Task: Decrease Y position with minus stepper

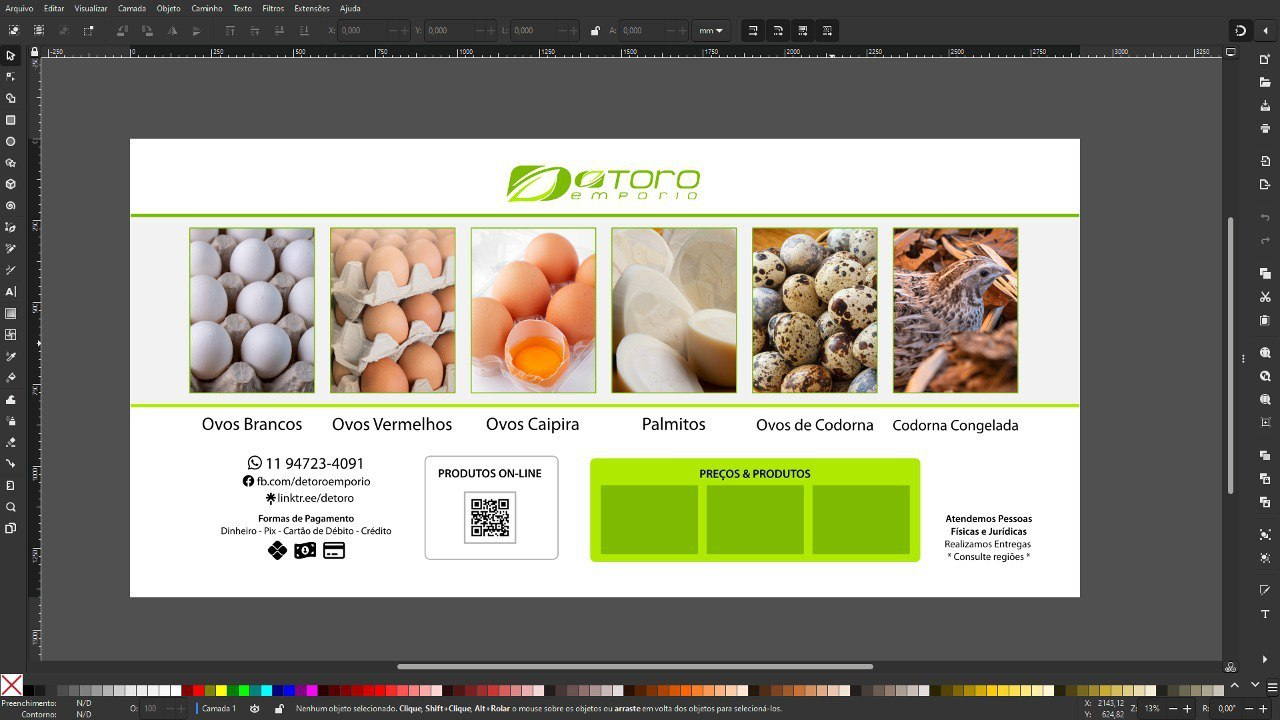Action: (479, 31)
